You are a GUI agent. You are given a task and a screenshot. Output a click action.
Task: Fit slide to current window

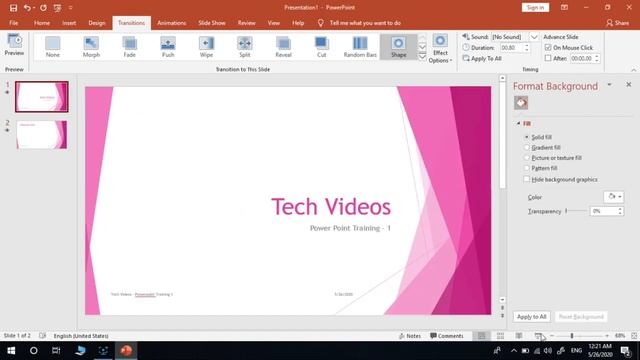(634, 336)
